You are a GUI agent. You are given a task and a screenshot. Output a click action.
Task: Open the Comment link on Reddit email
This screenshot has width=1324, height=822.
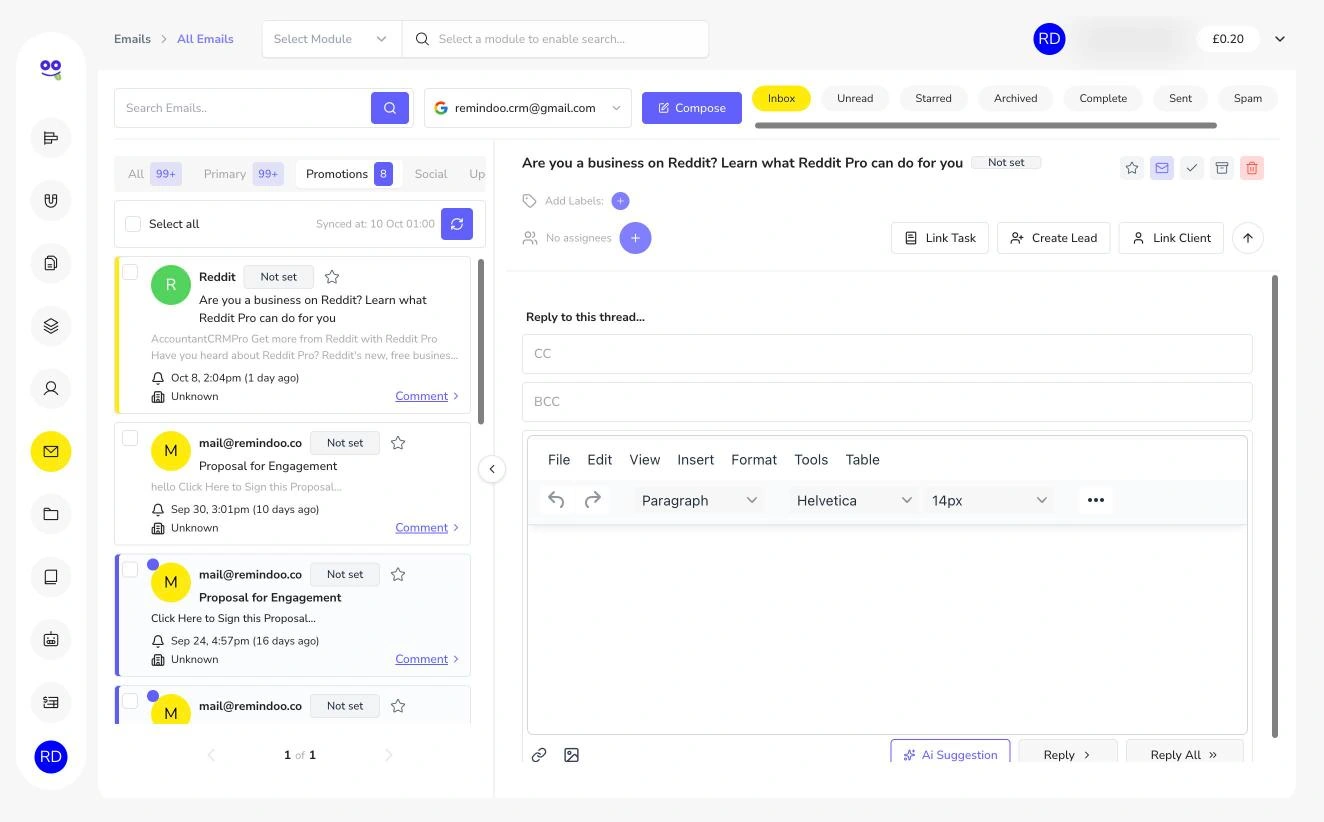coord(421,396)
